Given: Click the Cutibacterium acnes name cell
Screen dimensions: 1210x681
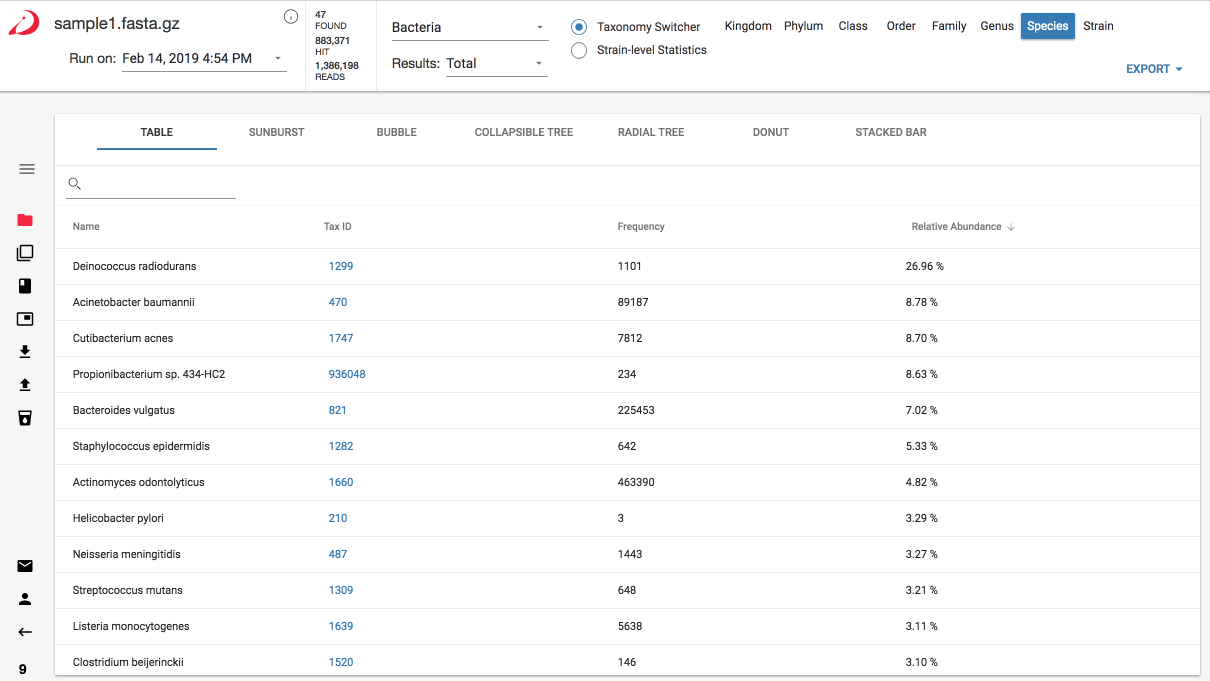Looking at the screenshot, I should coord(123,338).
